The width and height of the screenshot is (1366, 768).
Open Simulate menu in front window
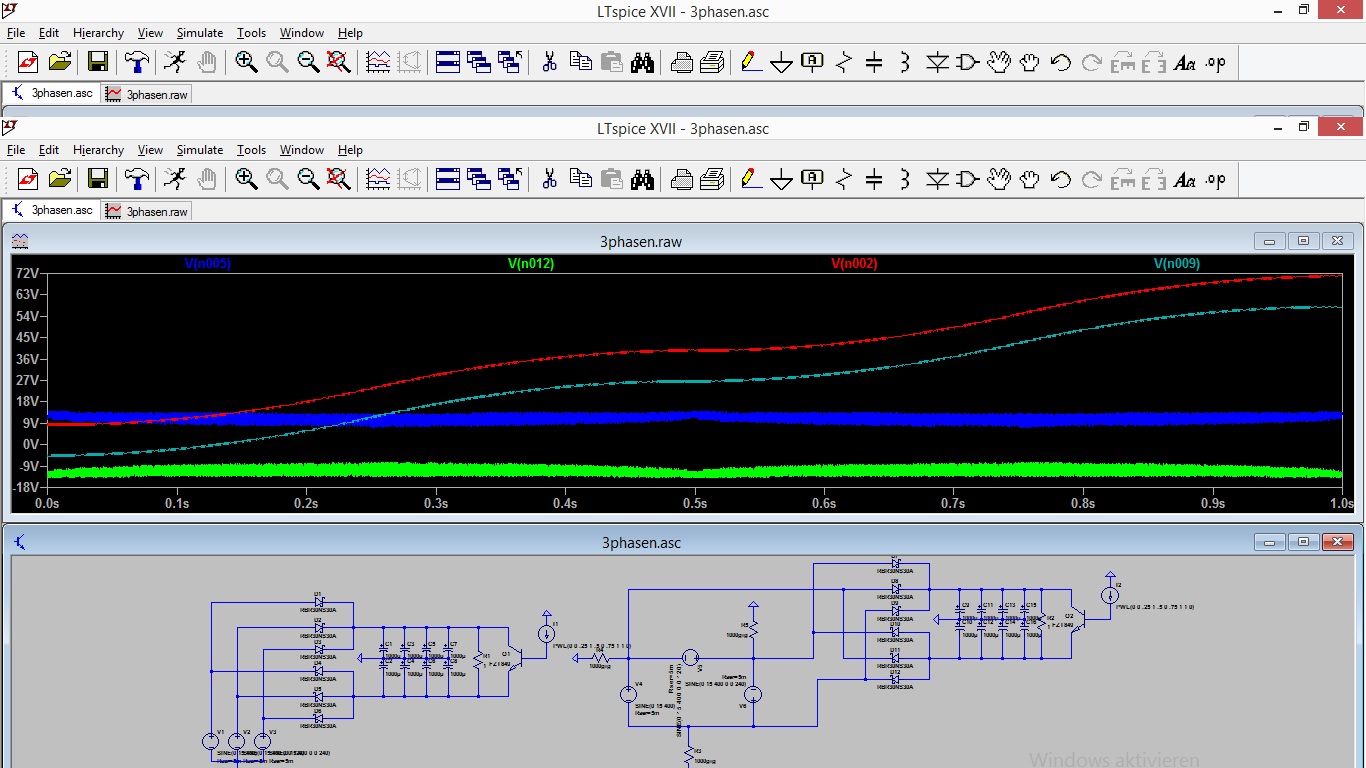click(200, 150)
